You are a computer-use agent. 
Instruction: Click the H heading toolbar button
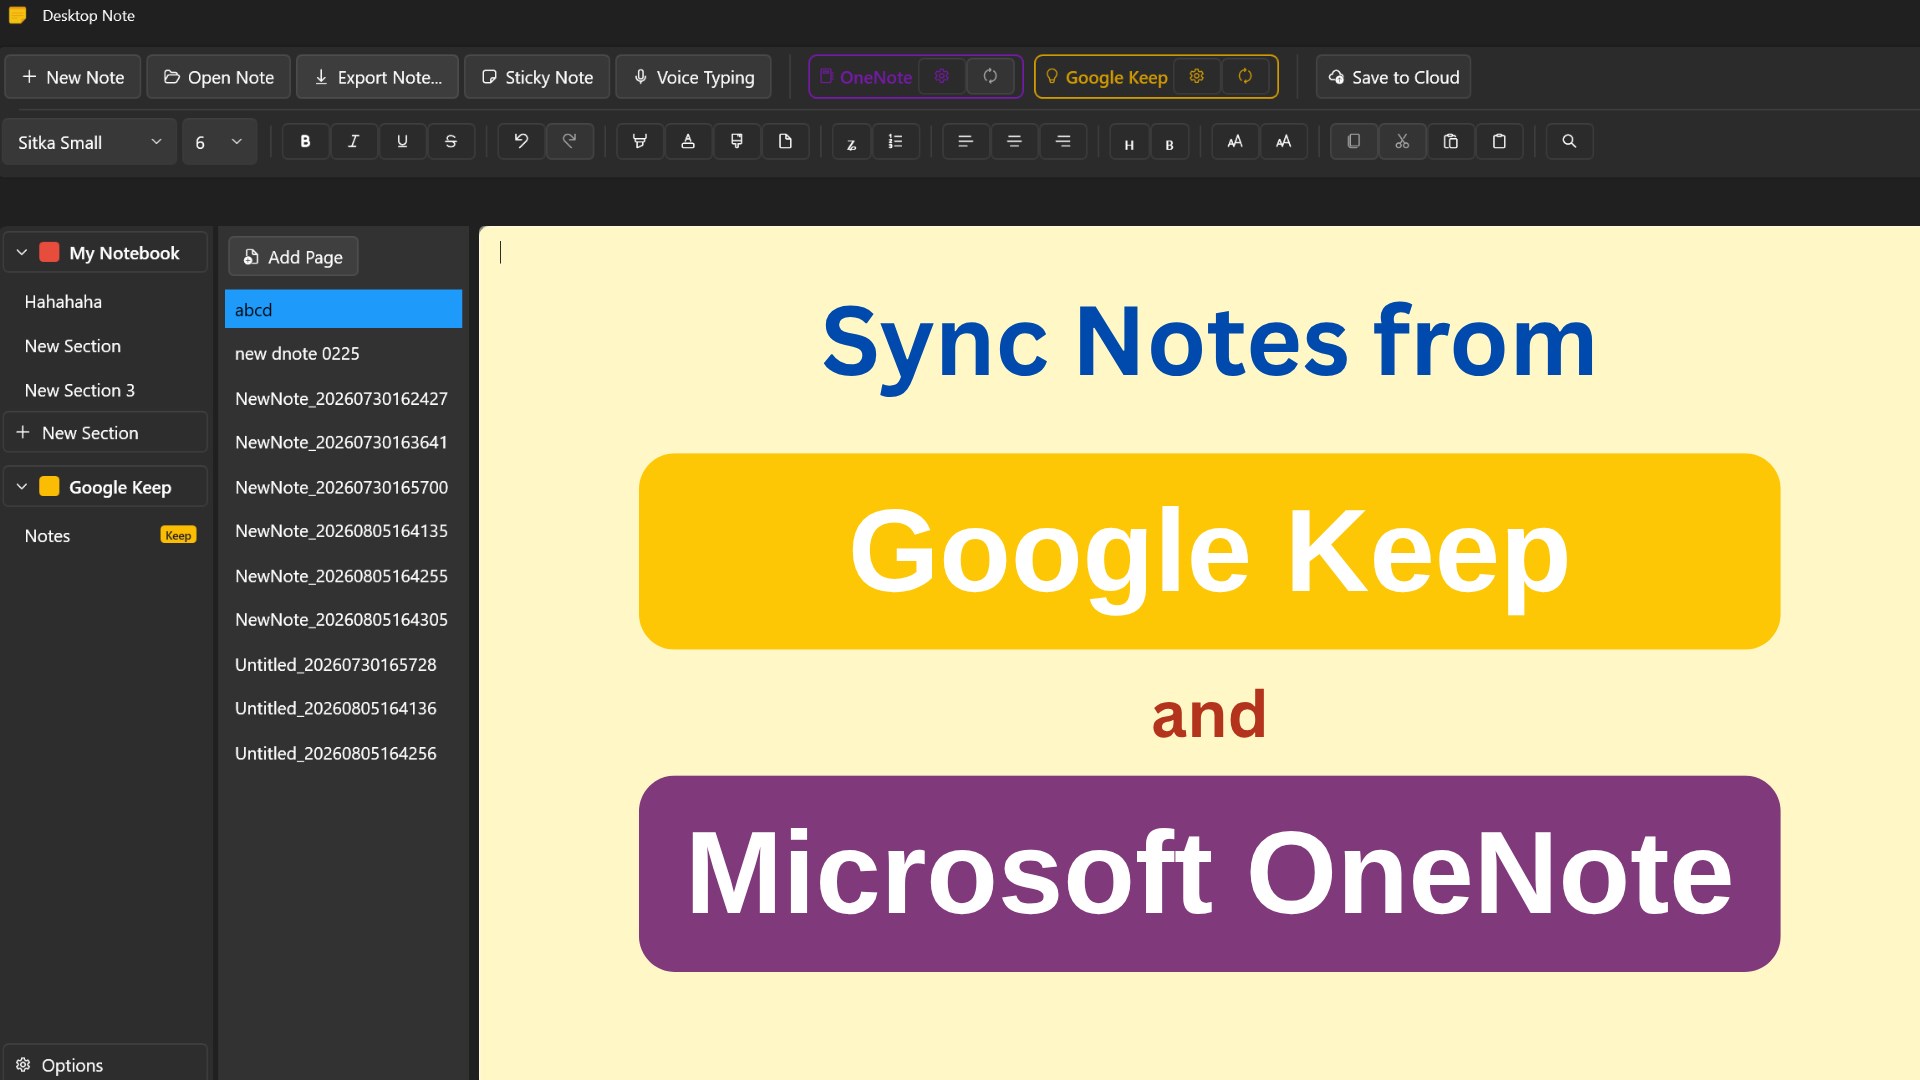[1129, 143]
